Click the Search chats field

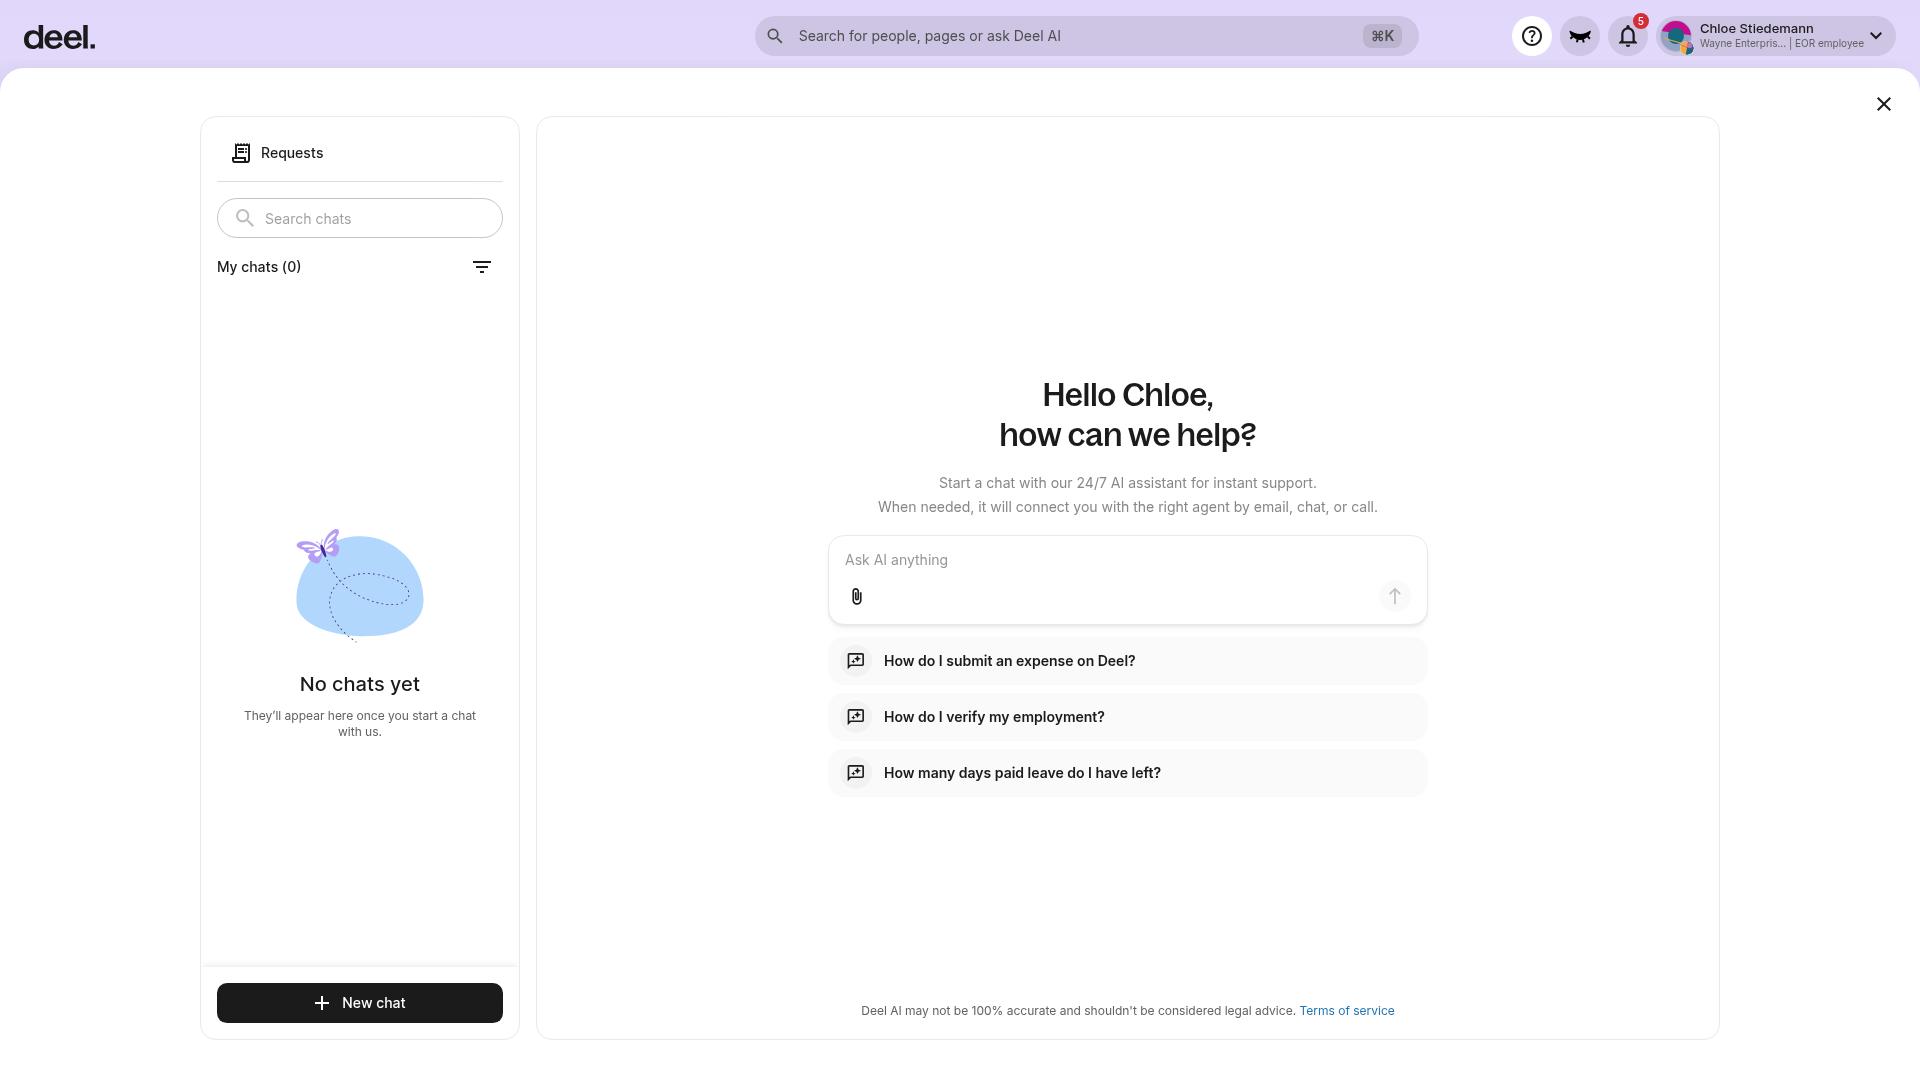pos(360,218)
